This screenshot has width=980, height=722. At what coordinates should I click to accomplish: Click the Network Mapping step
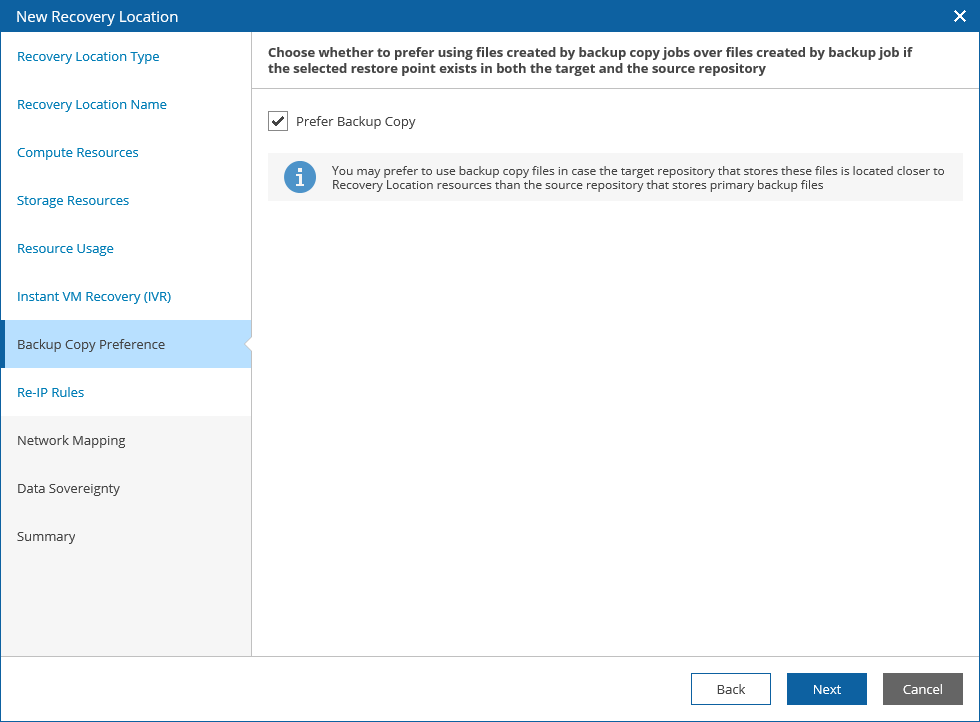pyautogui.click(x=71, y=441)
